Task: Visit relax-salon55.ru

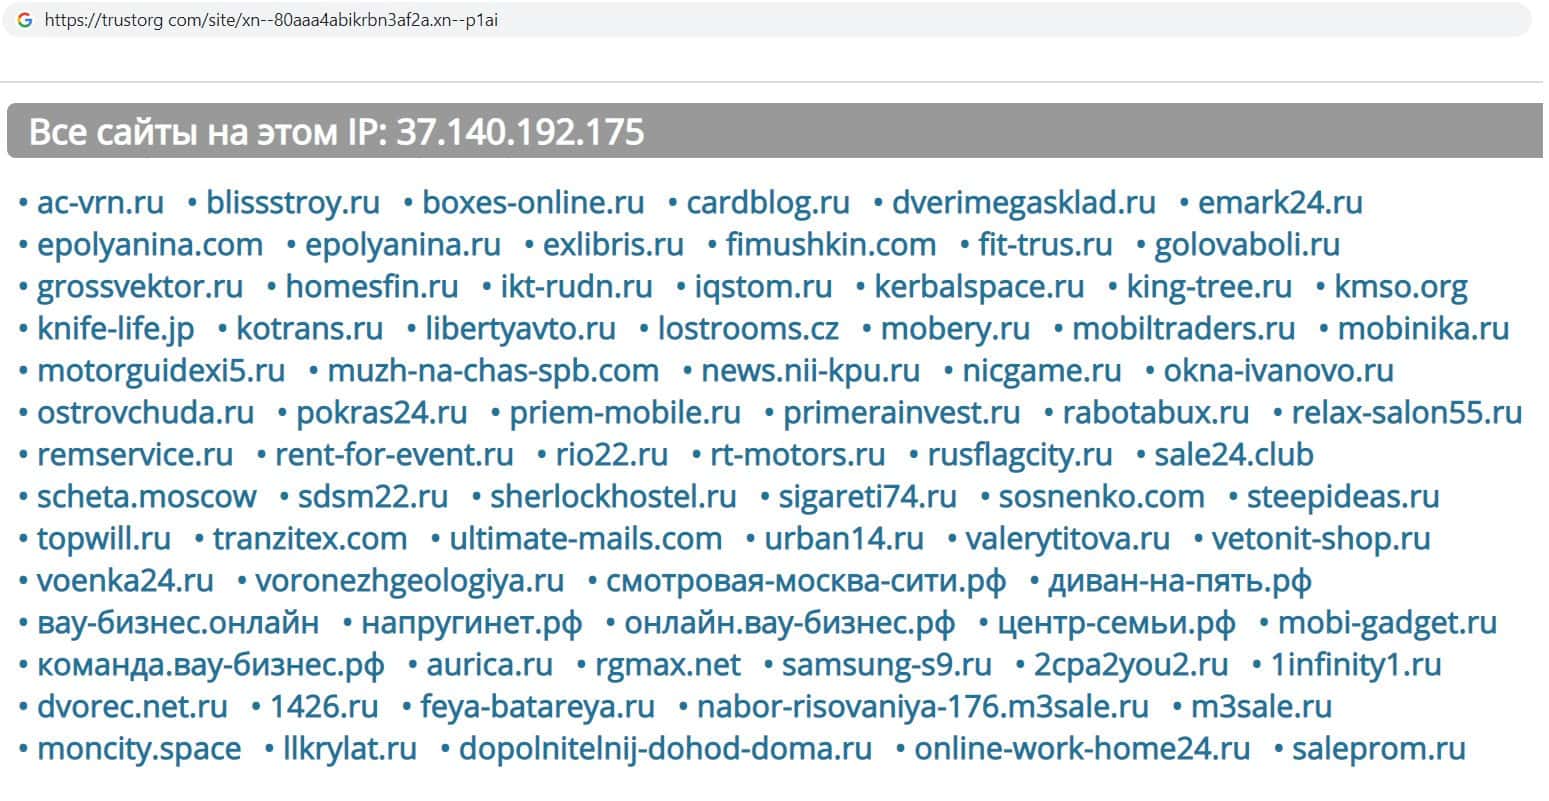Action: click(1407, 413)
